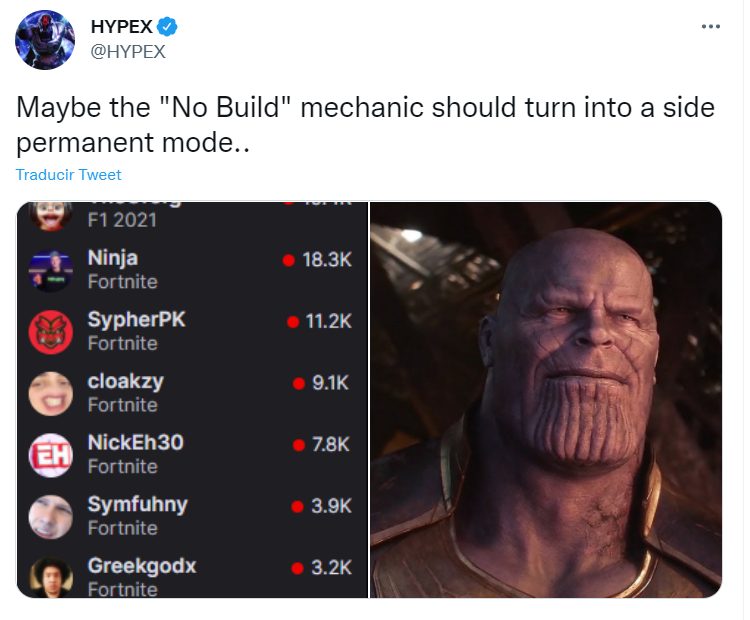Select NickEh30 in the channel list

135,442
